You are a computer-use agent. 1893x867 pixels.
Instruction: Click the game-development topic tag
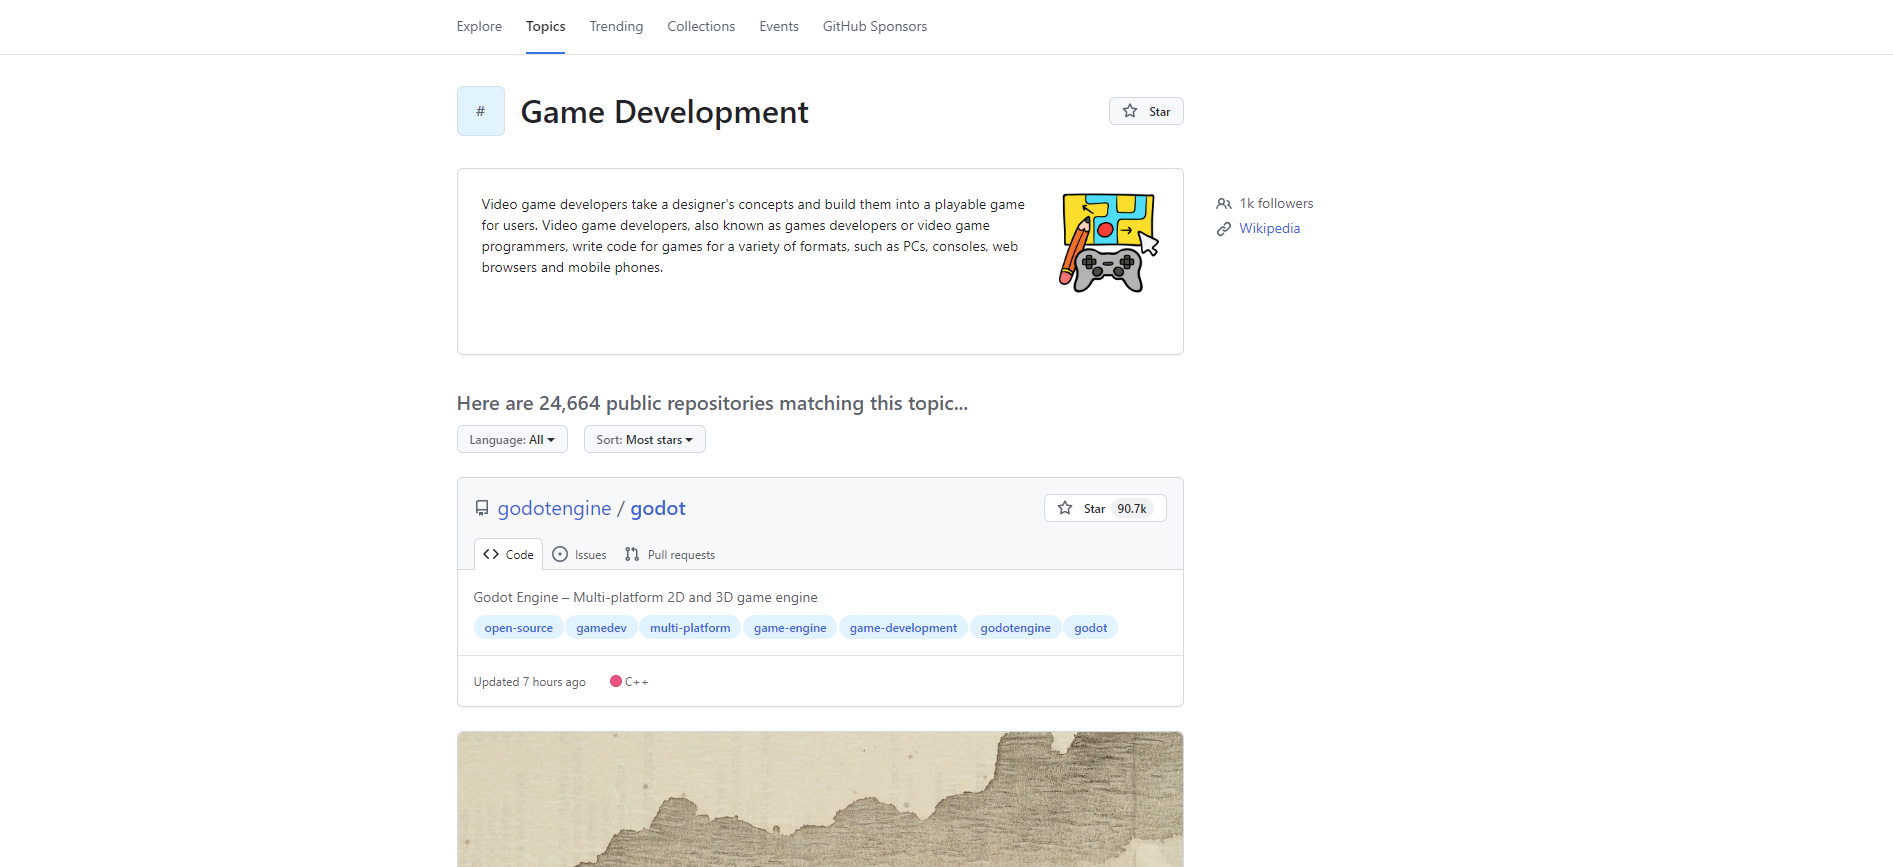[x=903, y=628]
